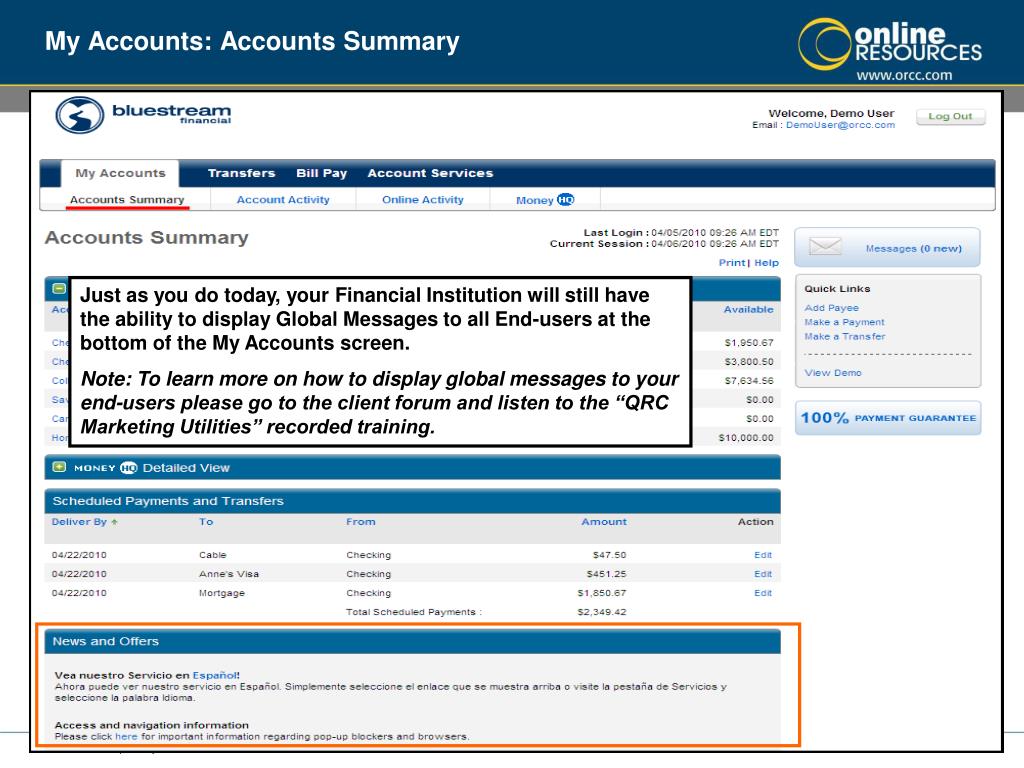This screenshot has height=768, width=1024.
Task: Click the $10,000.00 available balance
Action: pos(746,438)
